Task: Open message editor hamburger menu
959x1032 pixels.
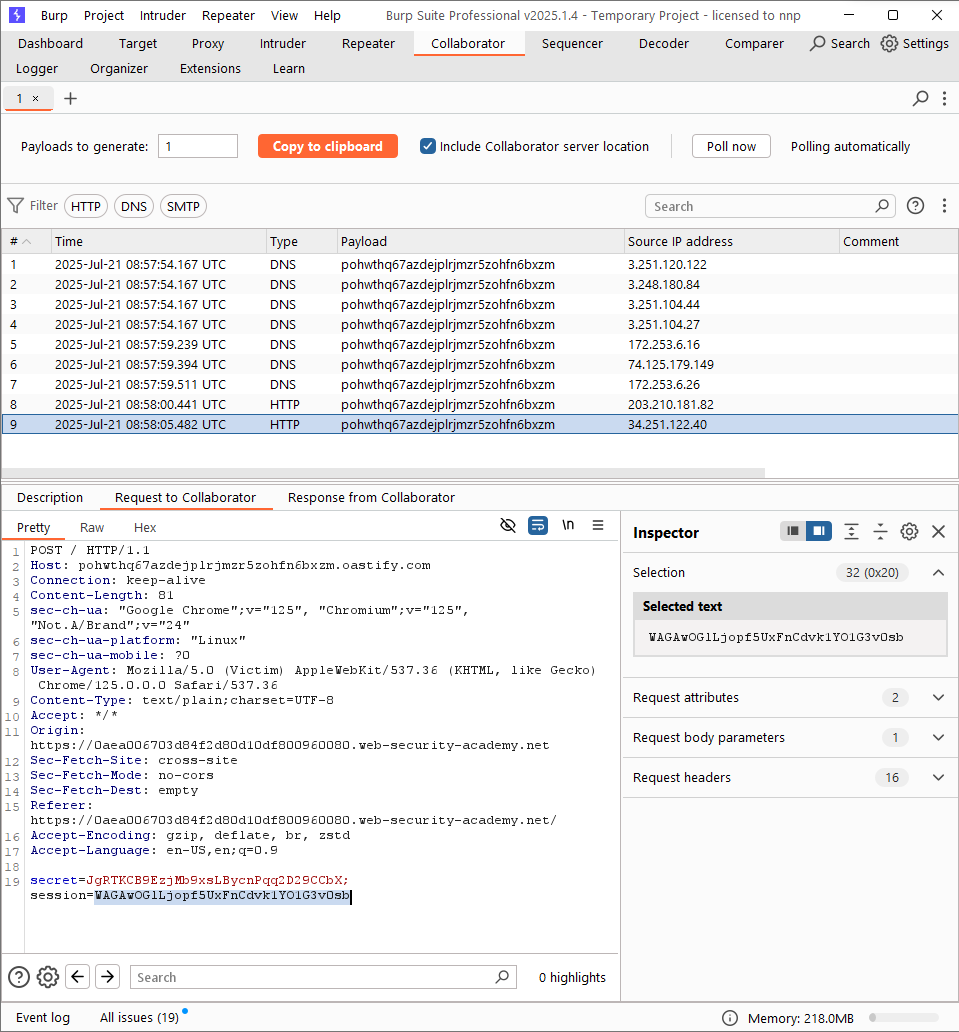Action: coord(598,525)
